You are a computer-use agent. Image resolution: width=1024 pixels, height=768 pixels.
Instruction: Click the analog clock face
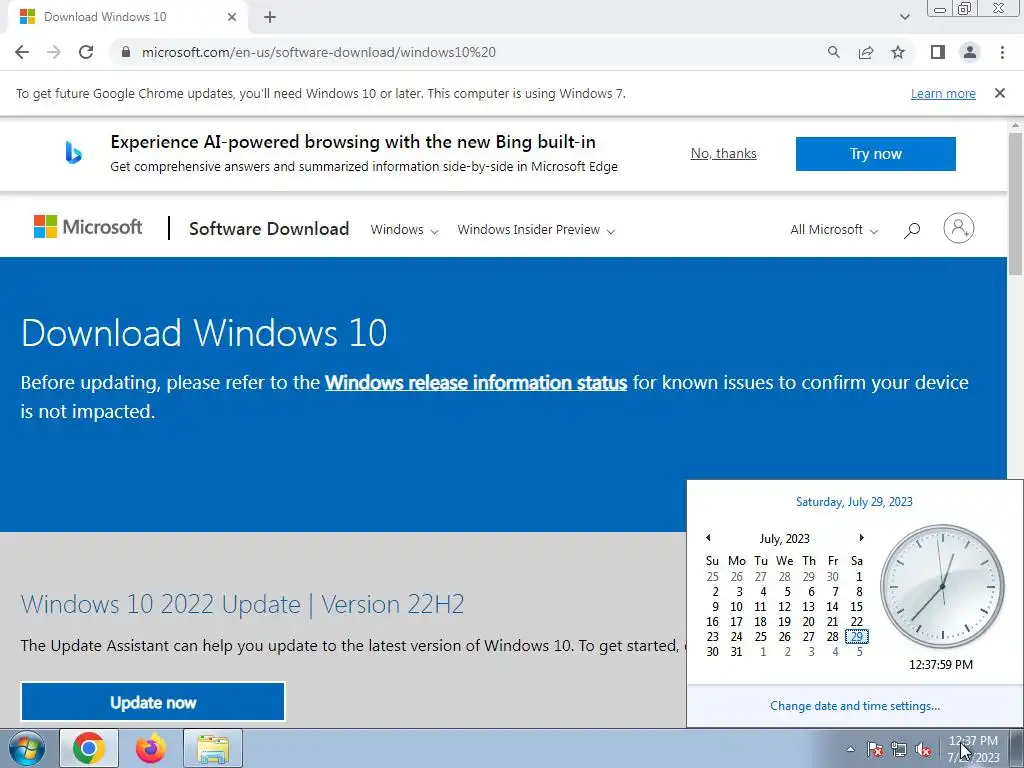point(942,586)
